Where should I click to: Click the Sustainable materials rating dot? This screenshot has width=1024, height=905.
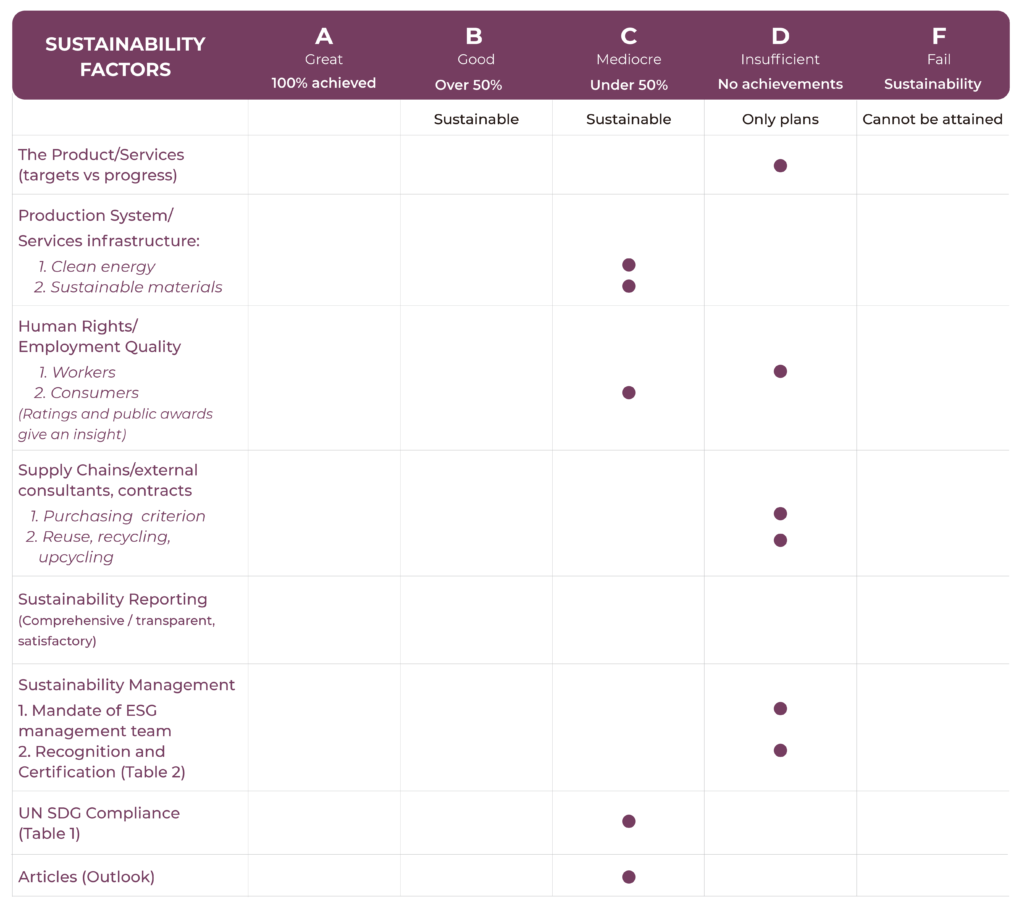(x=628, y=286)
